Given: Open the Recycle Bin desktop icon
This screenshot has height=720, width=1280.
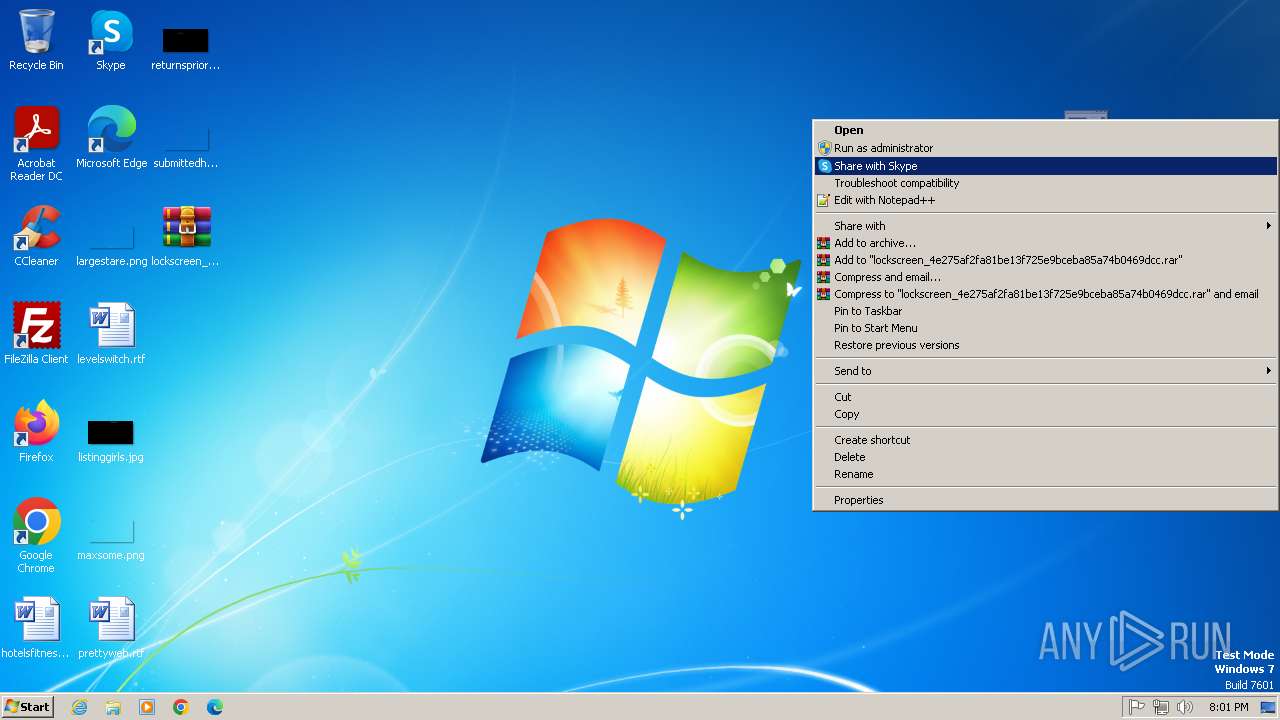Looking at the screenshot, I should (36, 40).
